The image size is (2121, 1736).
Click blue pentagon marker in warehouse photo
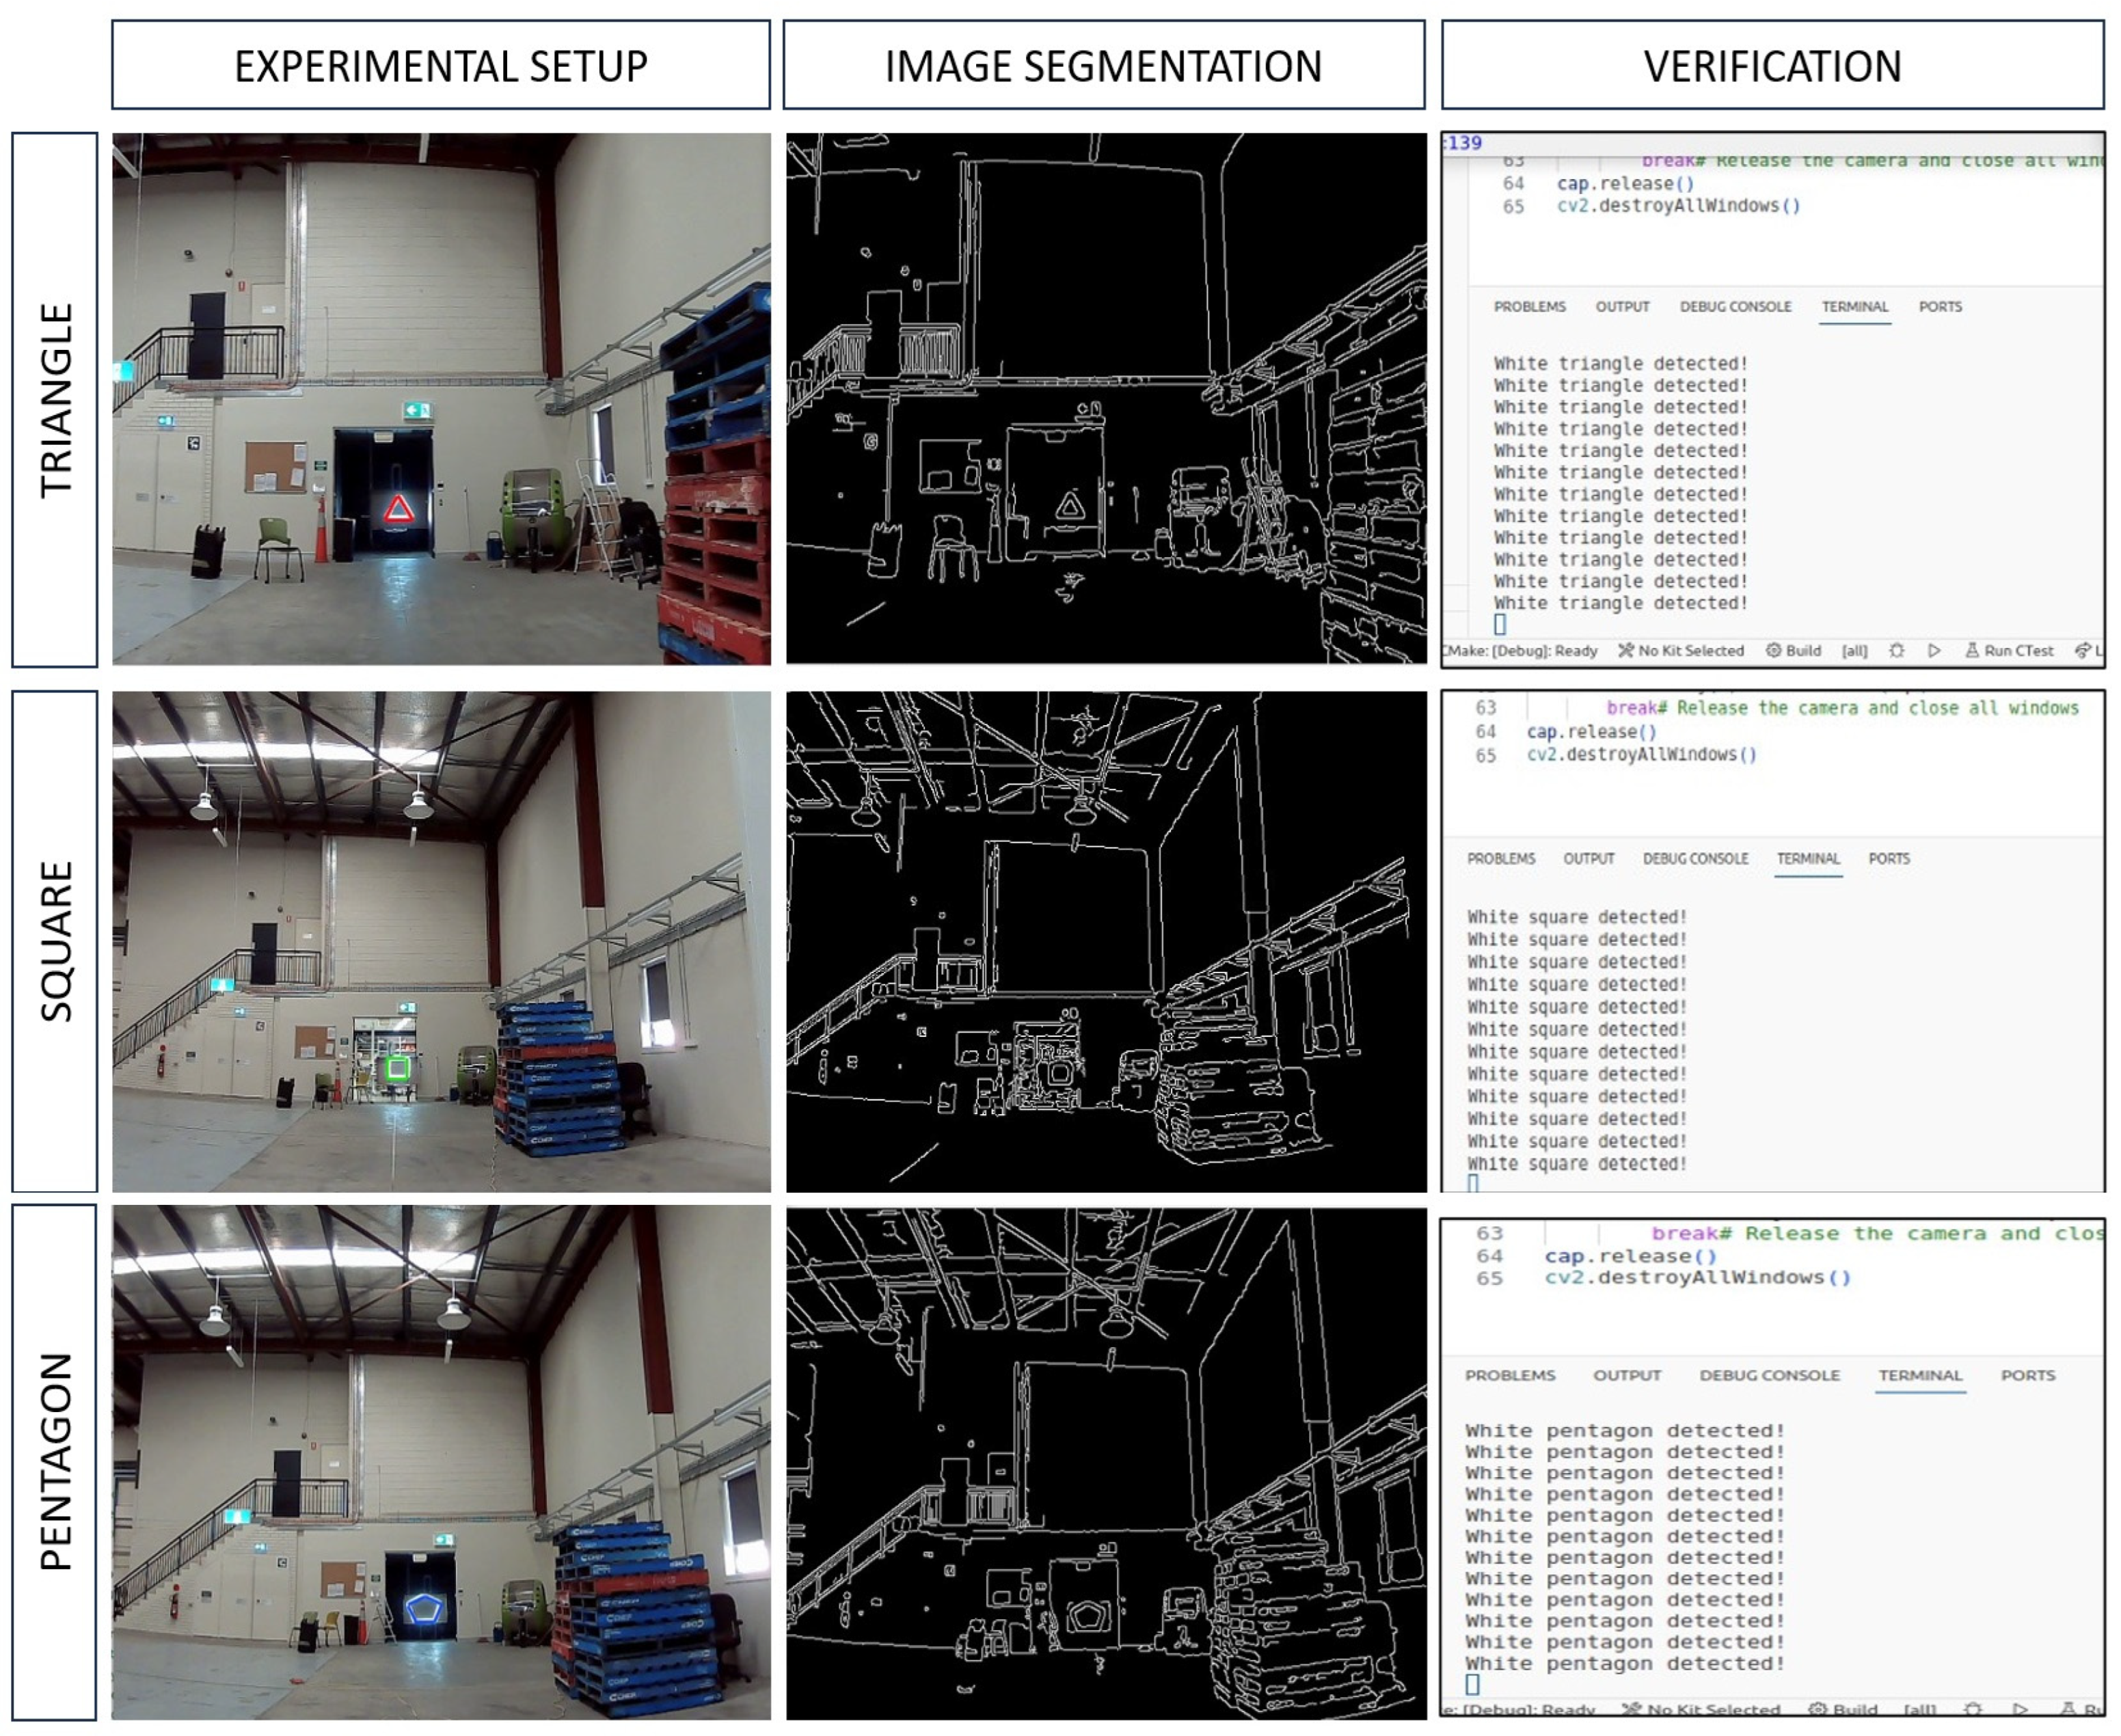424,1609
